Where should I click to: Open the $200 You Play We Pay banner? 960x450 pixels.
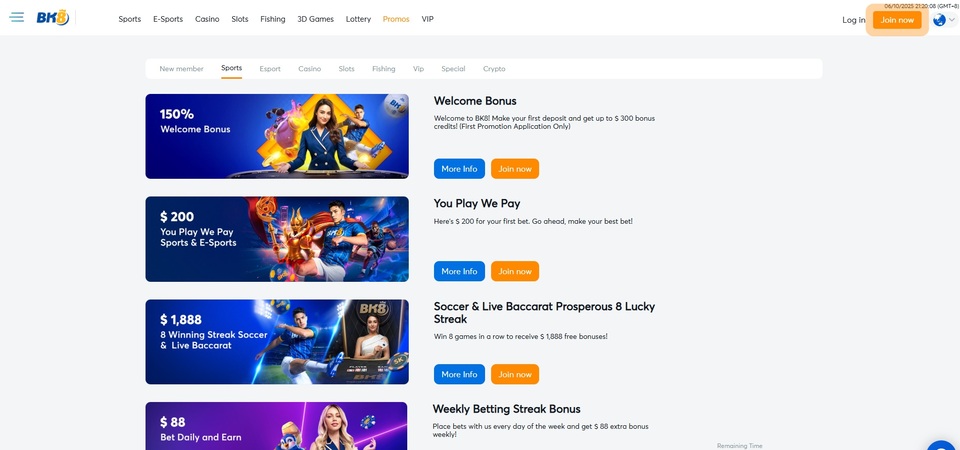tap(277, 239)
